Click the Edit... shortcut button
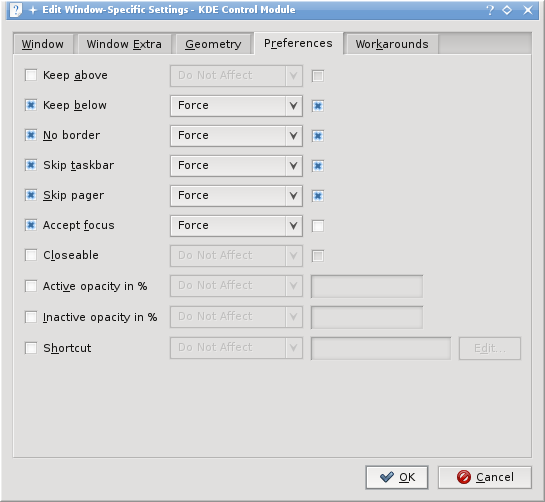Image resolution: width=545 pixels, height=502 pixels. (490, 348)
